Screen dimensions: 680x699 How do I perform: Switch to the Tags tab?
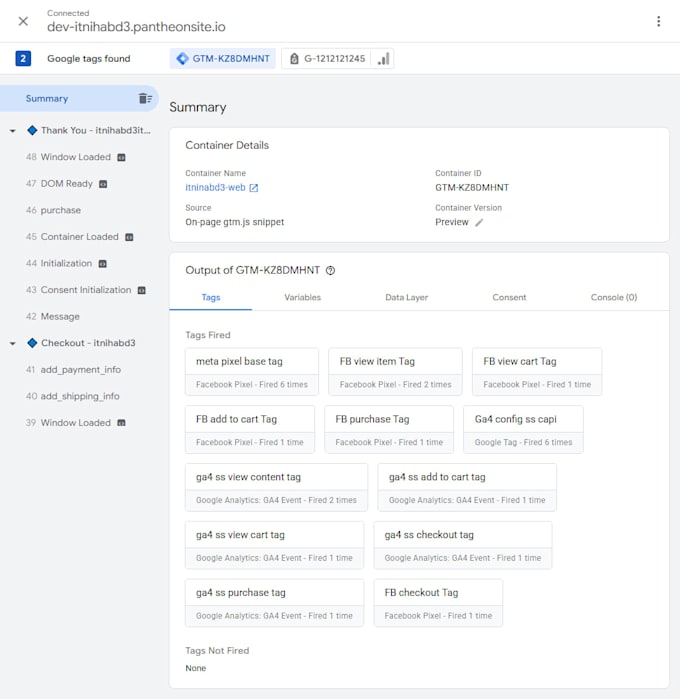pyautogui.click(x=211, y=297)
